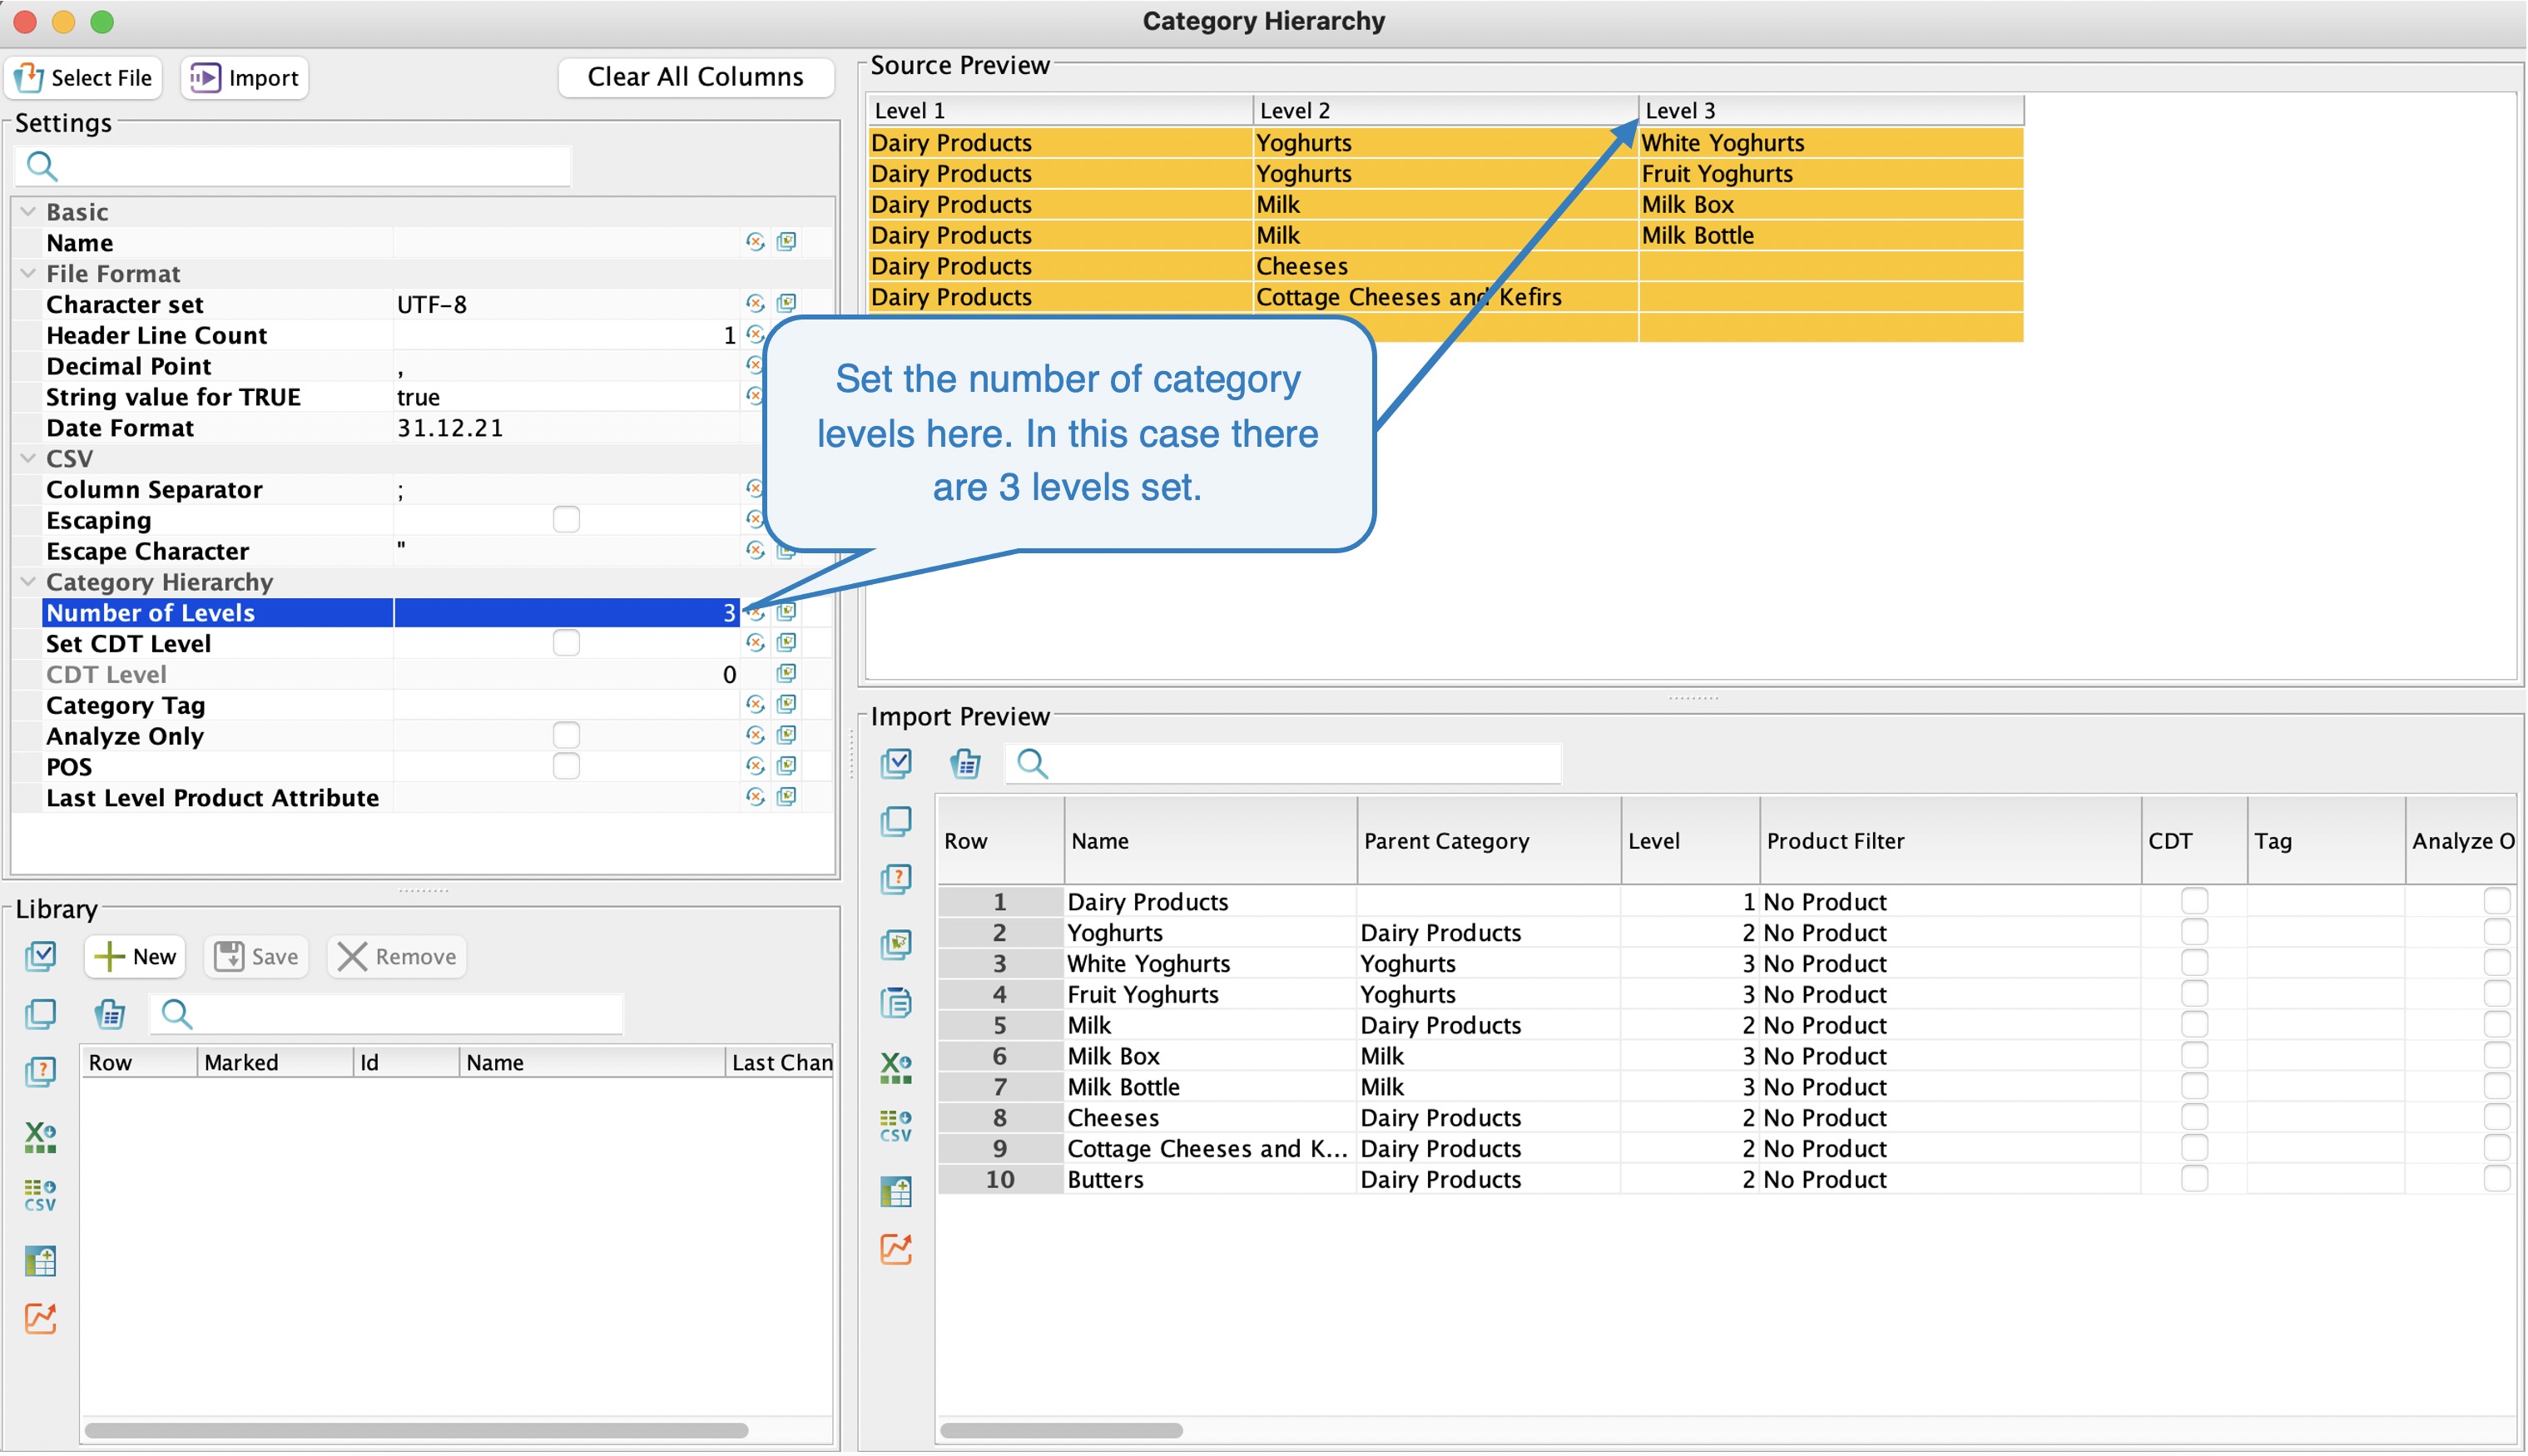This screenshot has height=1456, width=2528.
Task: Click New in the Library panel
Action: tap(135, 956)
